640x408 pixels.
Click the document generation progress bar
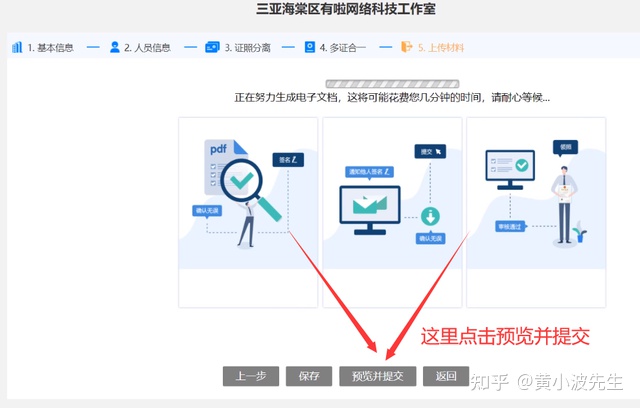[x=392, y=84]
